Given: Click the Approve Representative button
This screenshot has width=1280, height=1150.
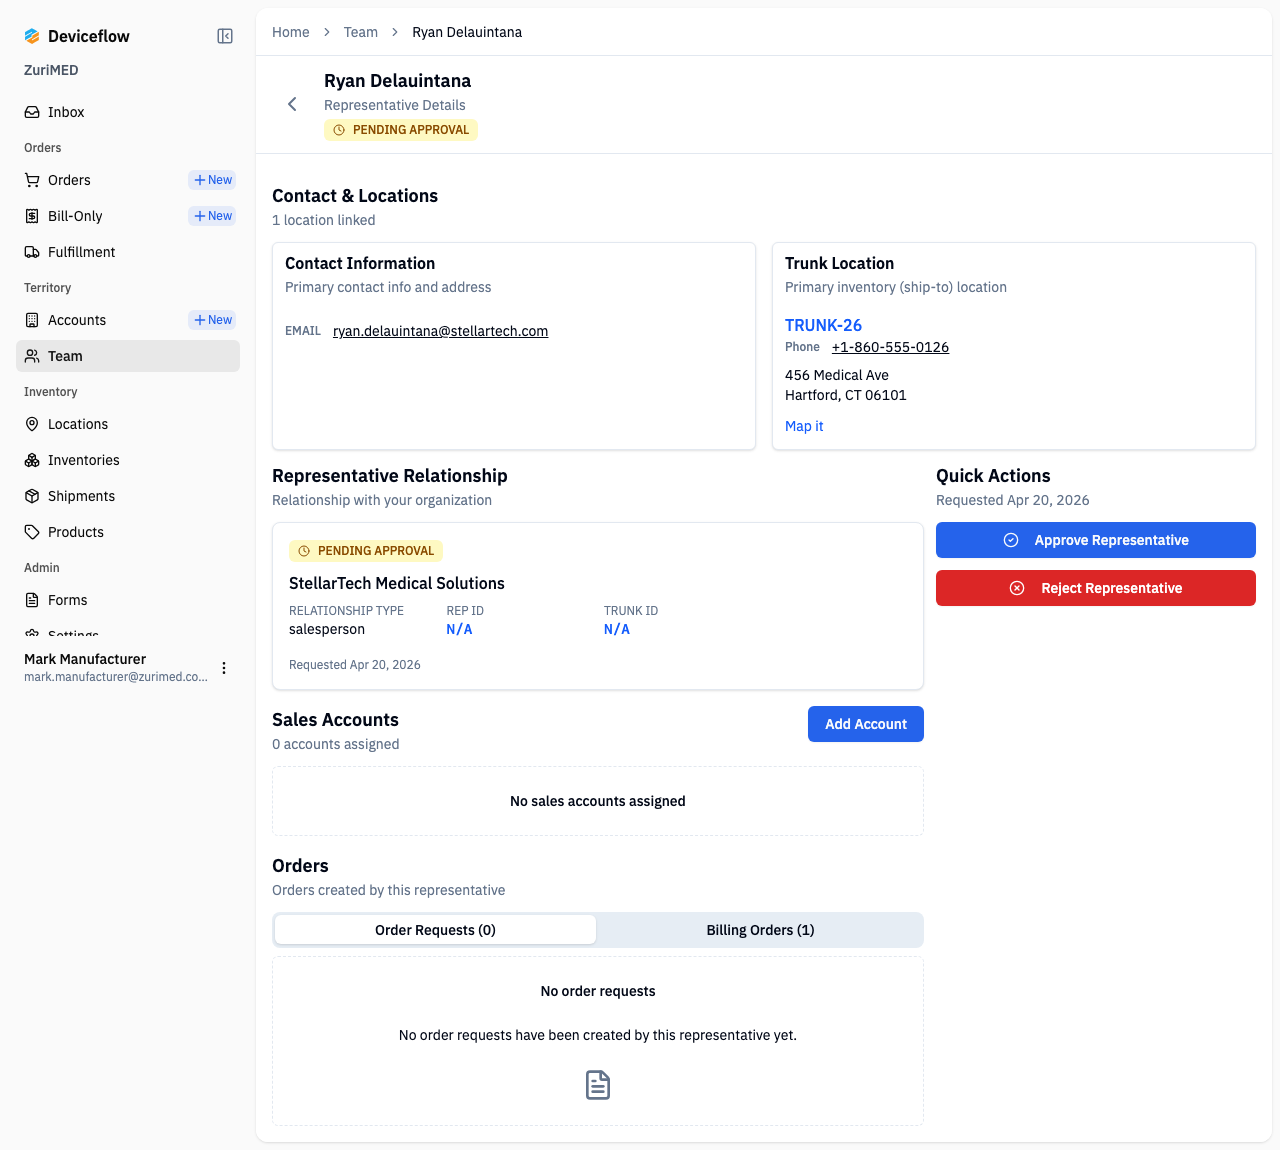Looking at the screenshot, I should (x=1095, y=540).
